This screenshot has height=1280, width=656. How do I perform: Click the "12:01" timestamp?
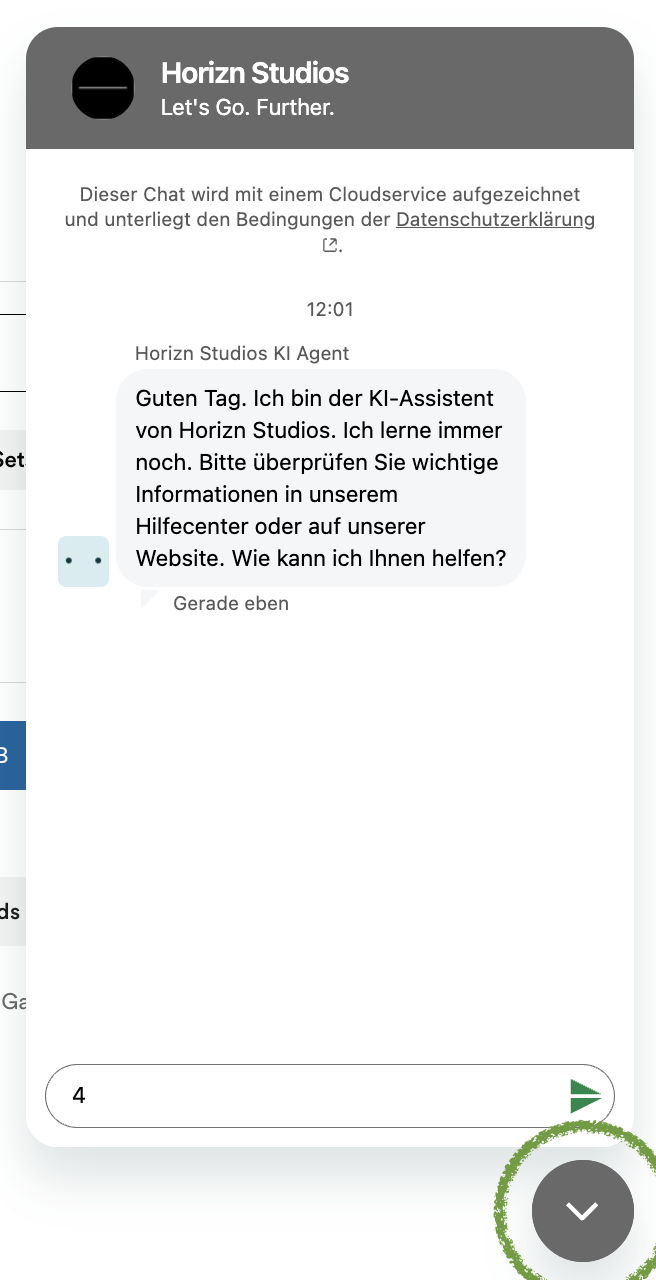point(330,309)
